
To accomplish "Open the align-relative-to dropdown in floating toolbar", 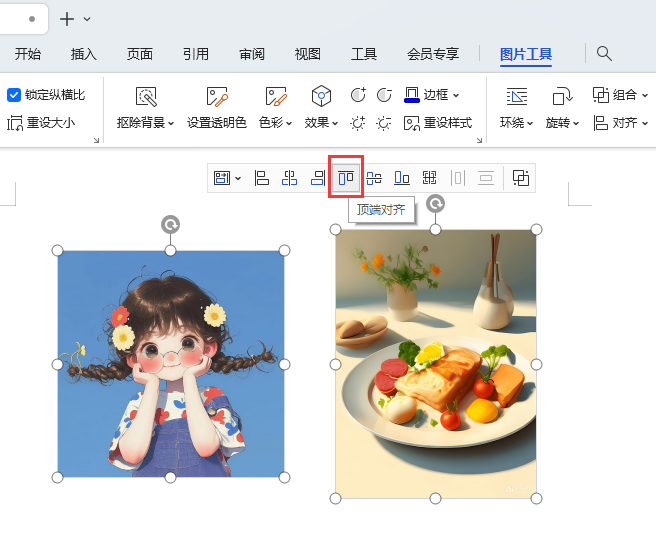I will [x=227, y=178].
